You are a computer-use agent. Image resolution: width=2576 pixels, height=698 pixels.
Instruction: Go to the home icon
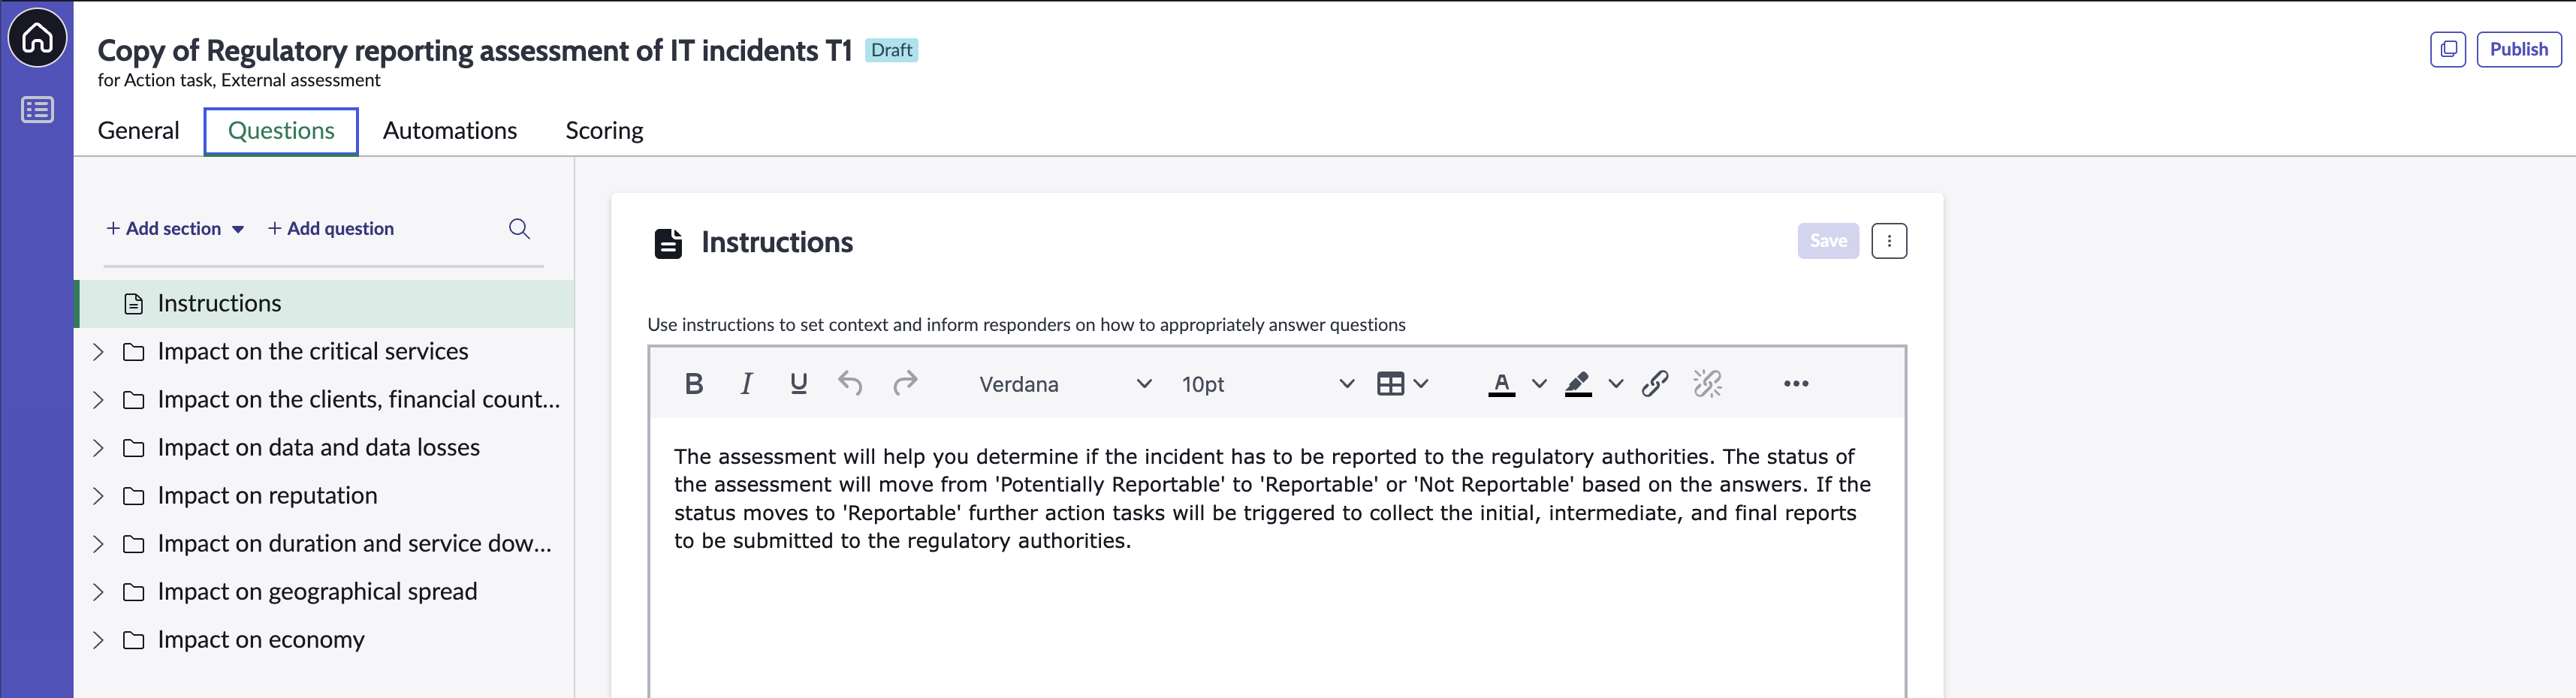[x=37, y=38]
